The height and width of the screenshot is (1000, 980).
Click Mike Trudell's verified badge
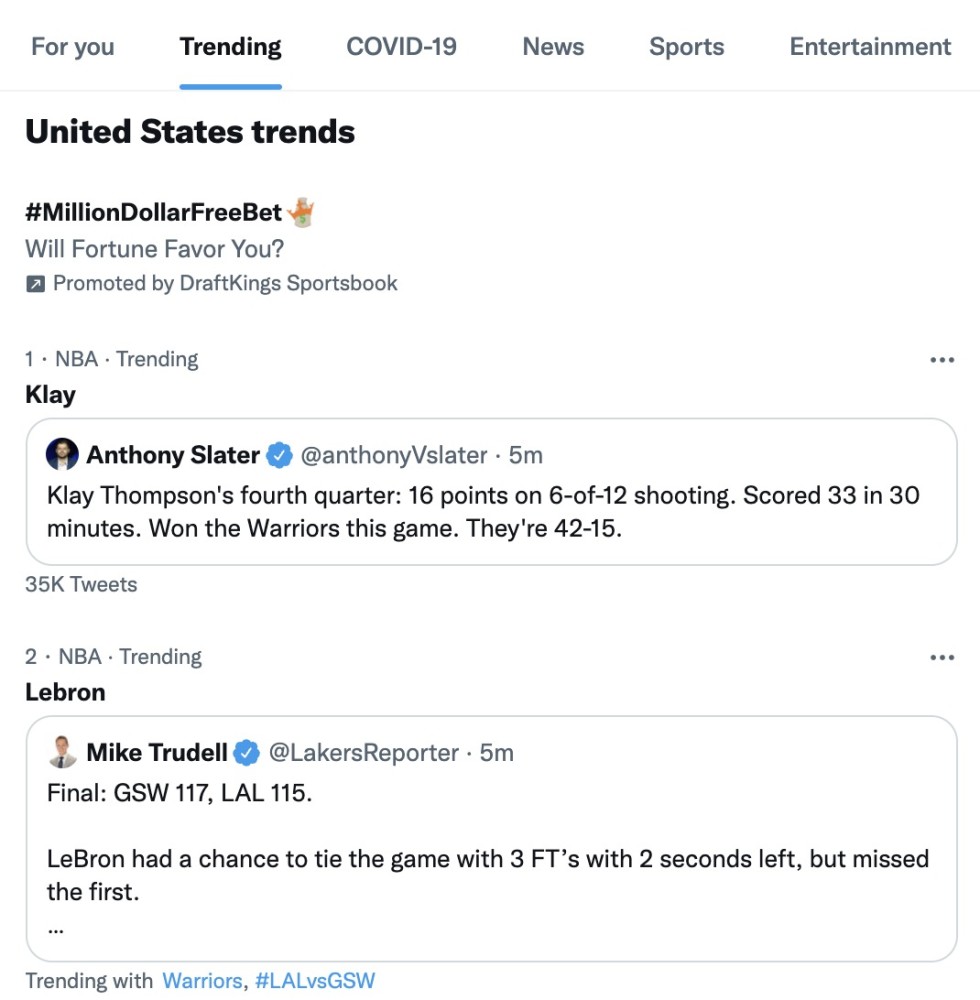(247, 753)
